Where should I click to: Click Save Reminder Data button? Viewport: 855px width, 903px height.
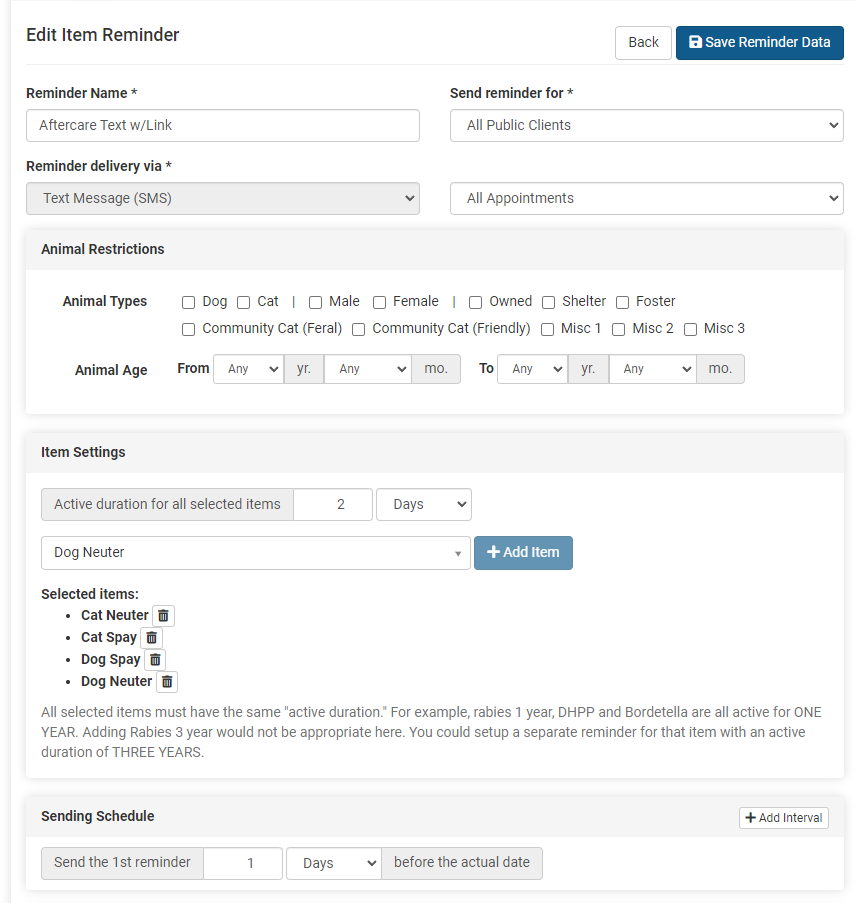click(x=759, y=43)
